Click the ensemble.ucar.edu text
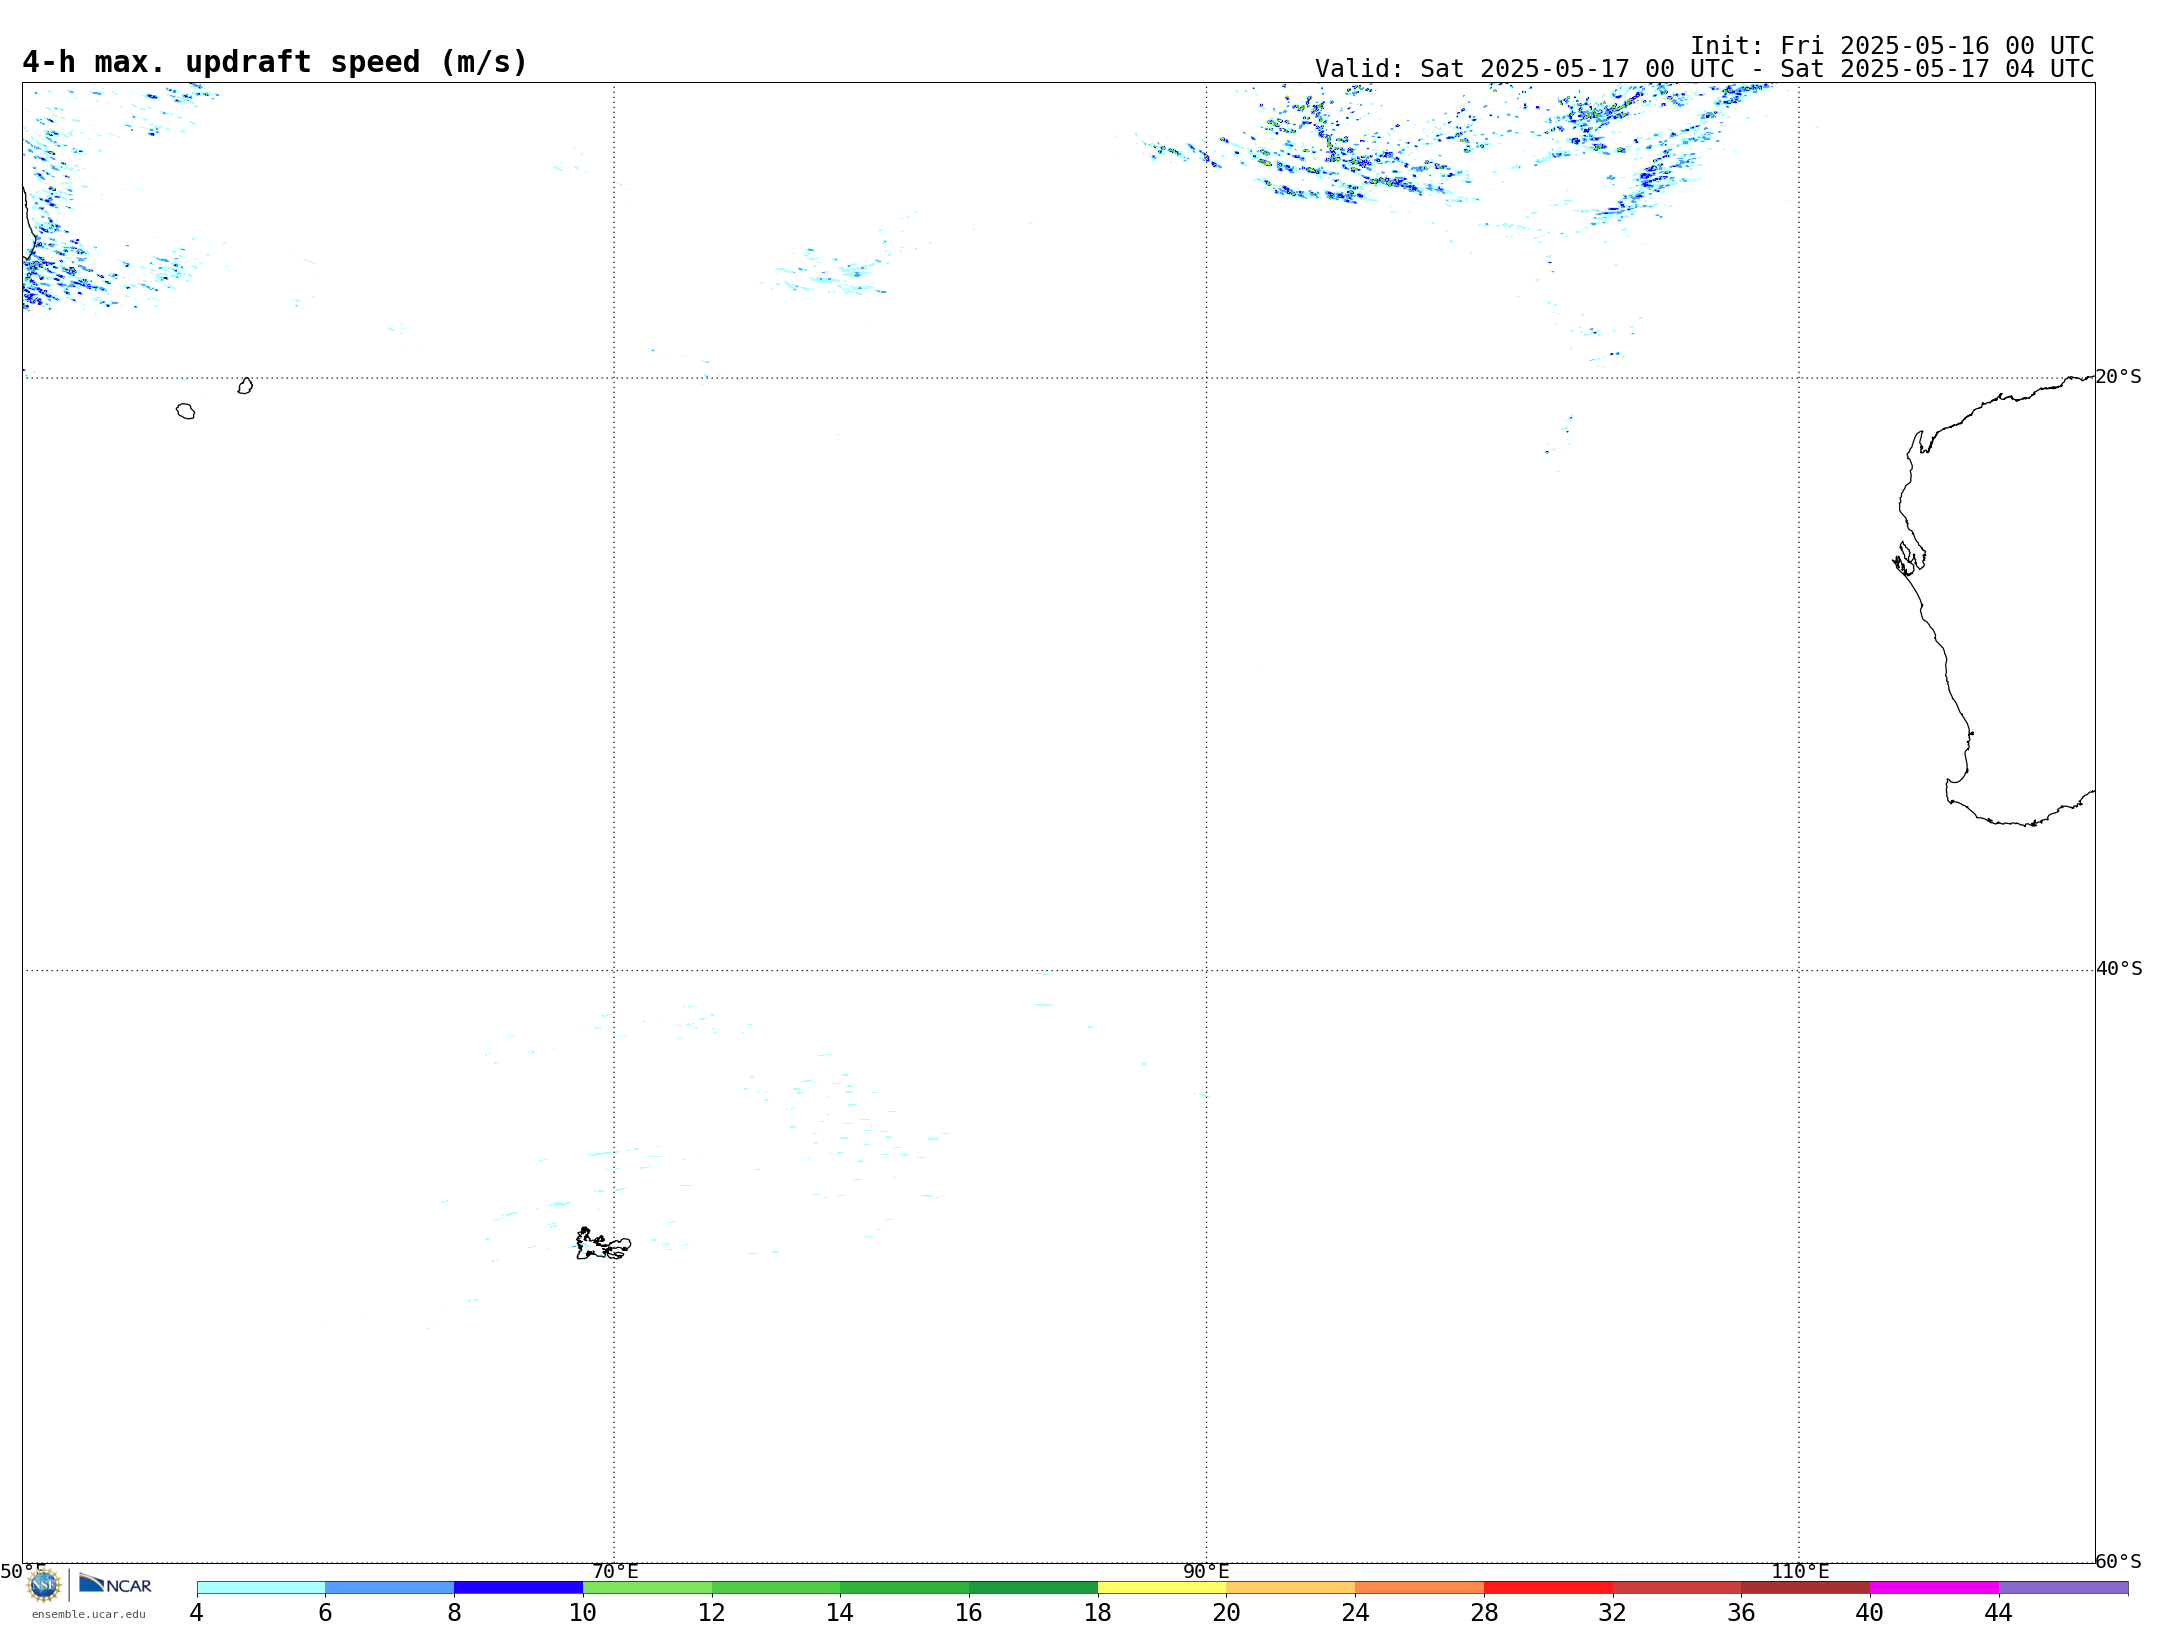This screenshot has height=1626, width=2160. click(x=89, y=1614)
